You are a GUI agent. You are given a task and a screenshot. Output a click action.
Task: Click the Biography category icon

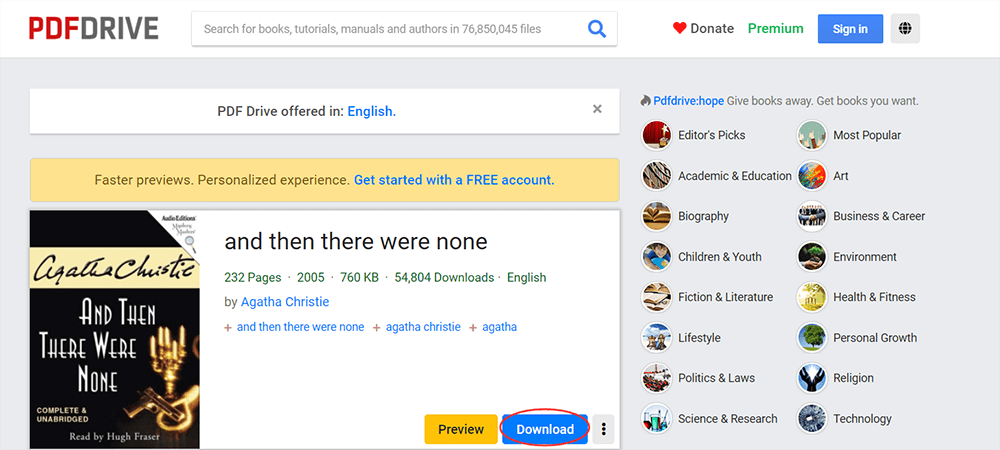click(657, 216)
